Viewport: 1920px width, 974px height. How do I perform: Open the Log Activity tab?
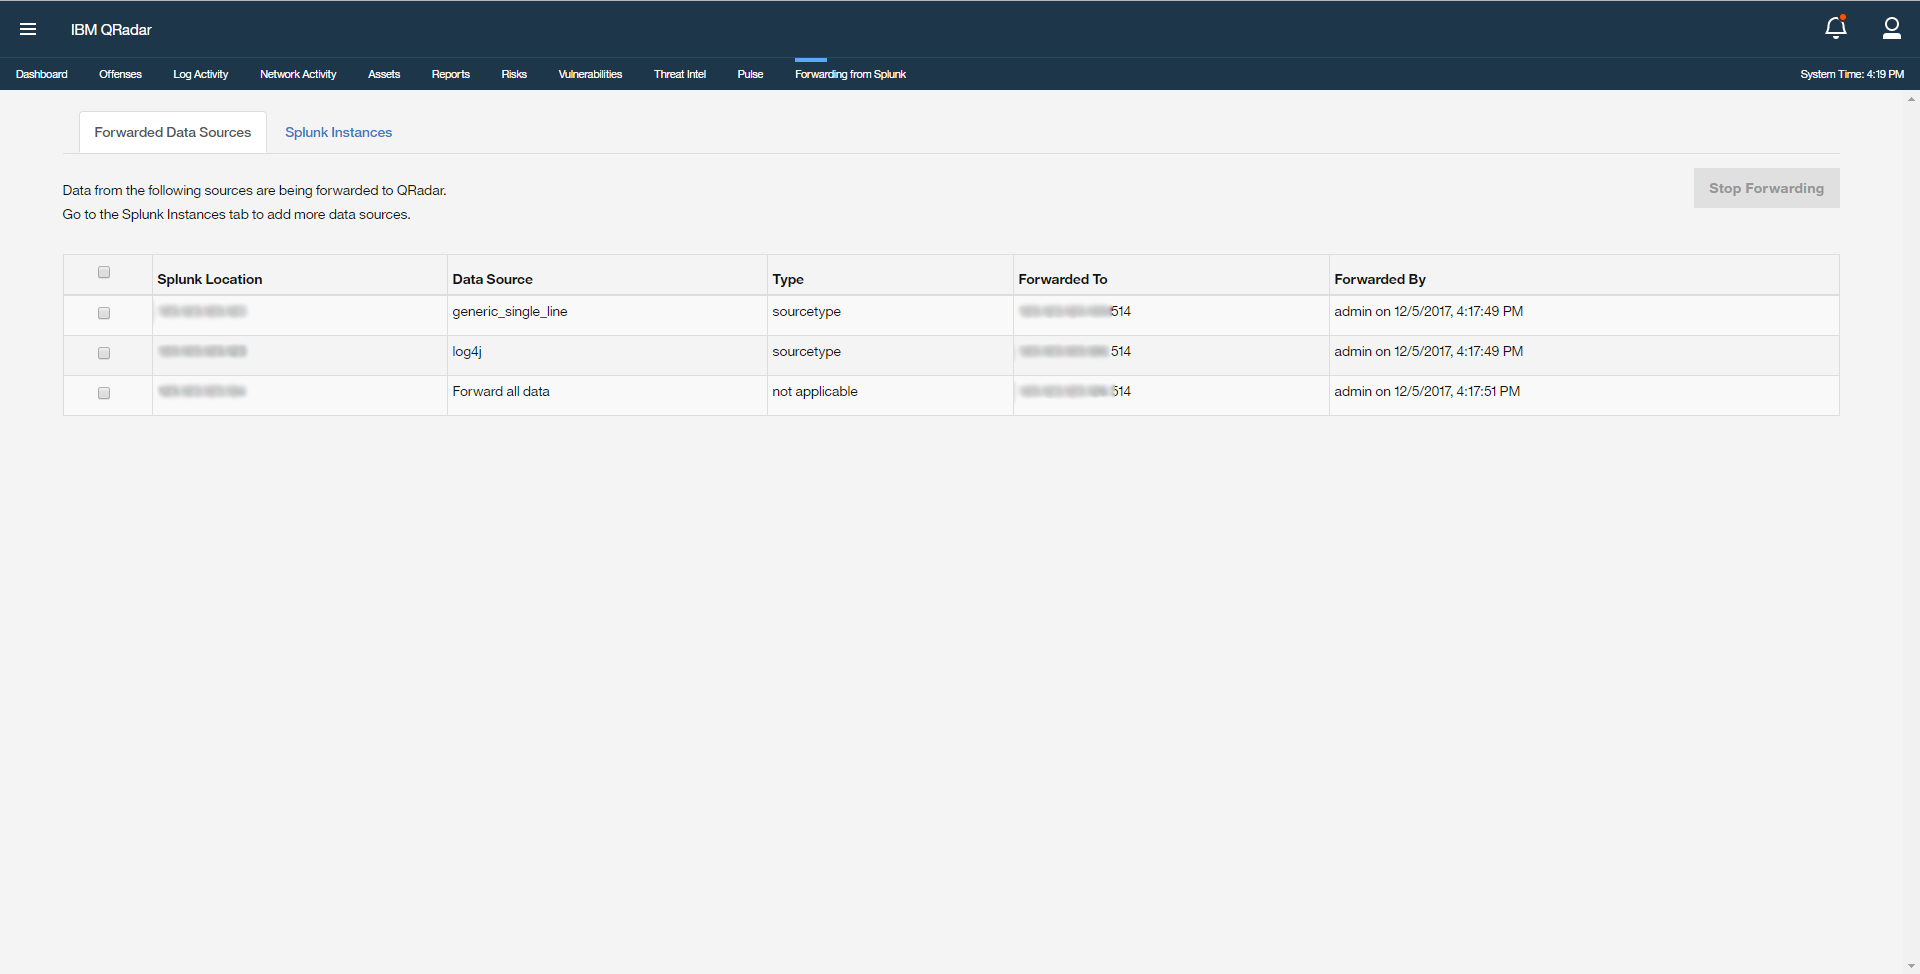200,74
